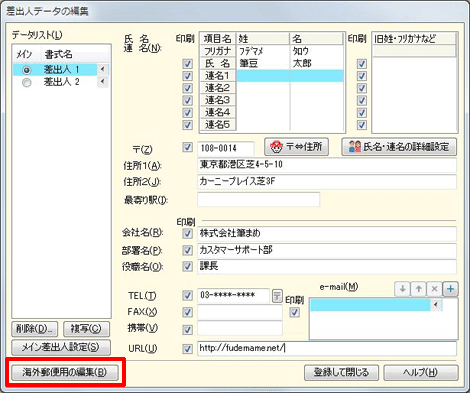This screenshot has height=393, width=470.
Task: Toggle the URL print checkbox
Action: point(188,349)
